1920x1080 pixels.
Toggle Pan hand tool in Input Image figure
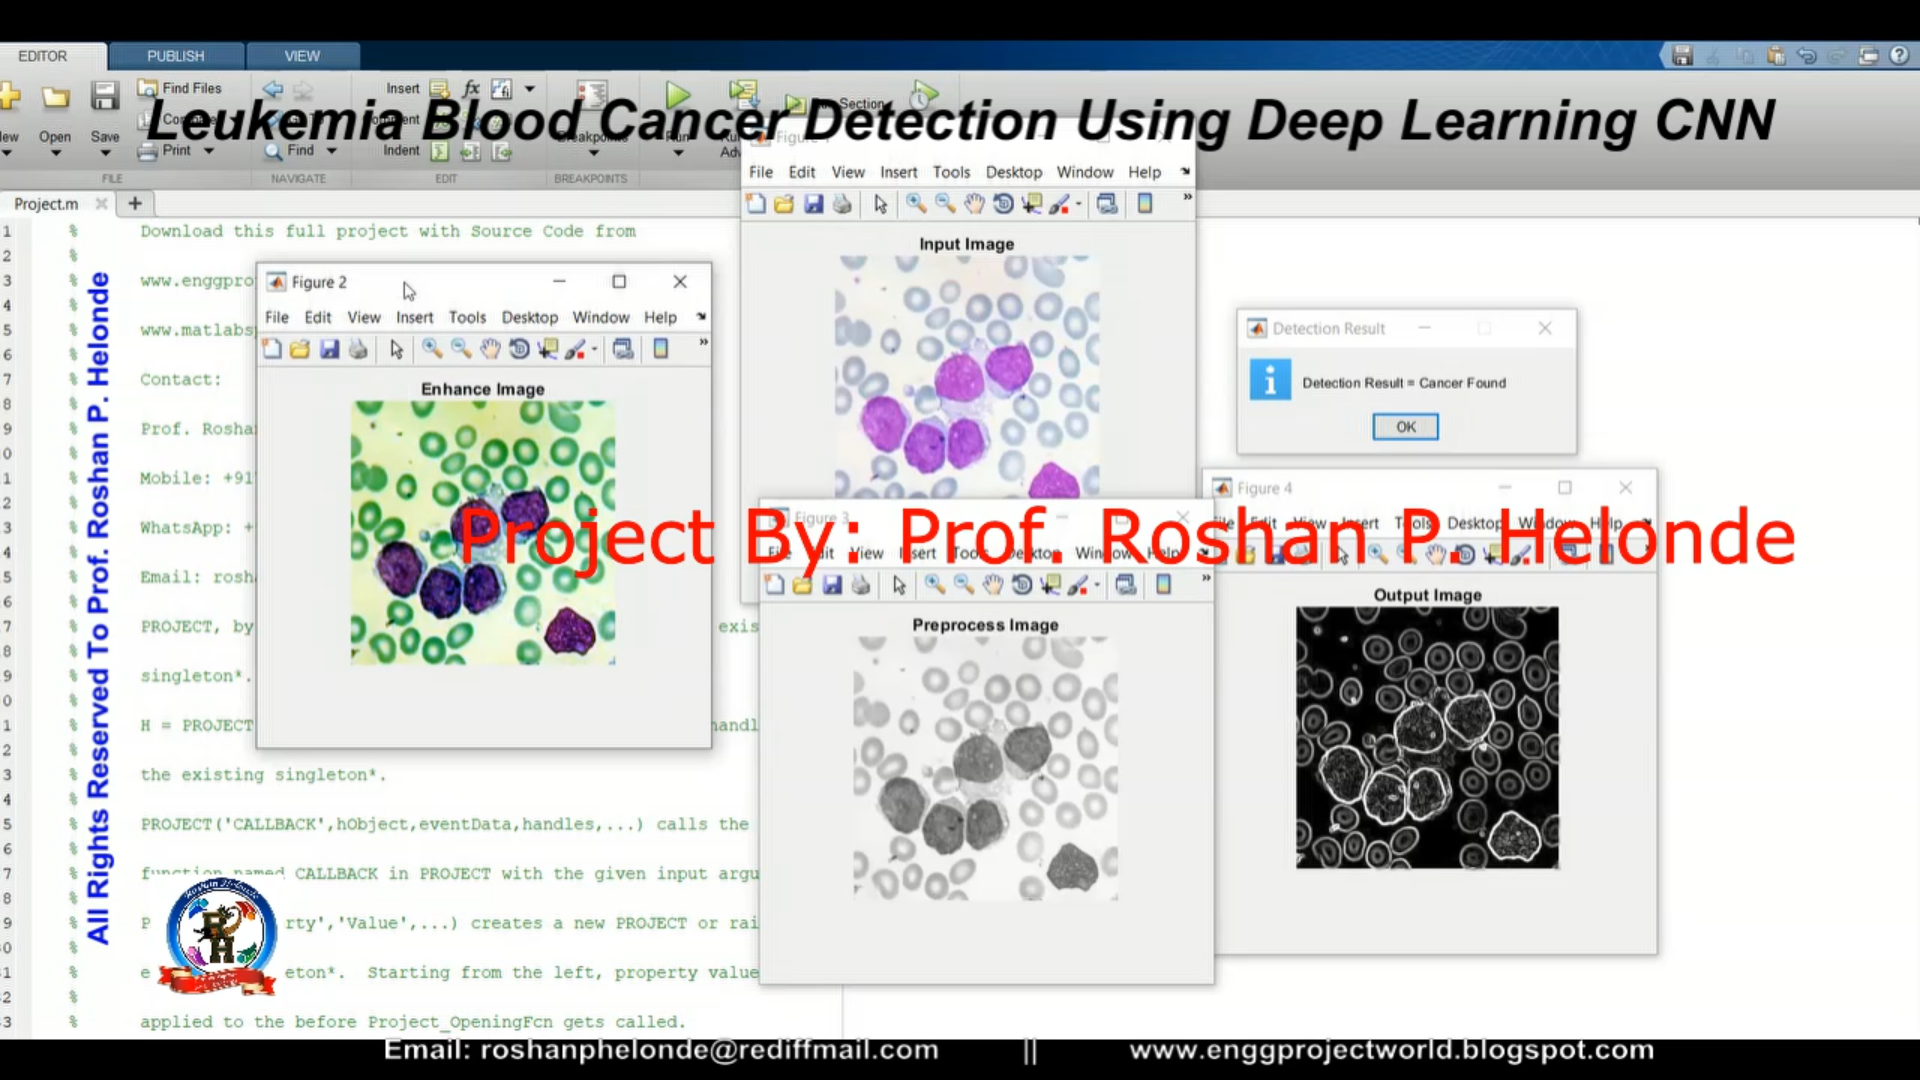coord(974,204)
